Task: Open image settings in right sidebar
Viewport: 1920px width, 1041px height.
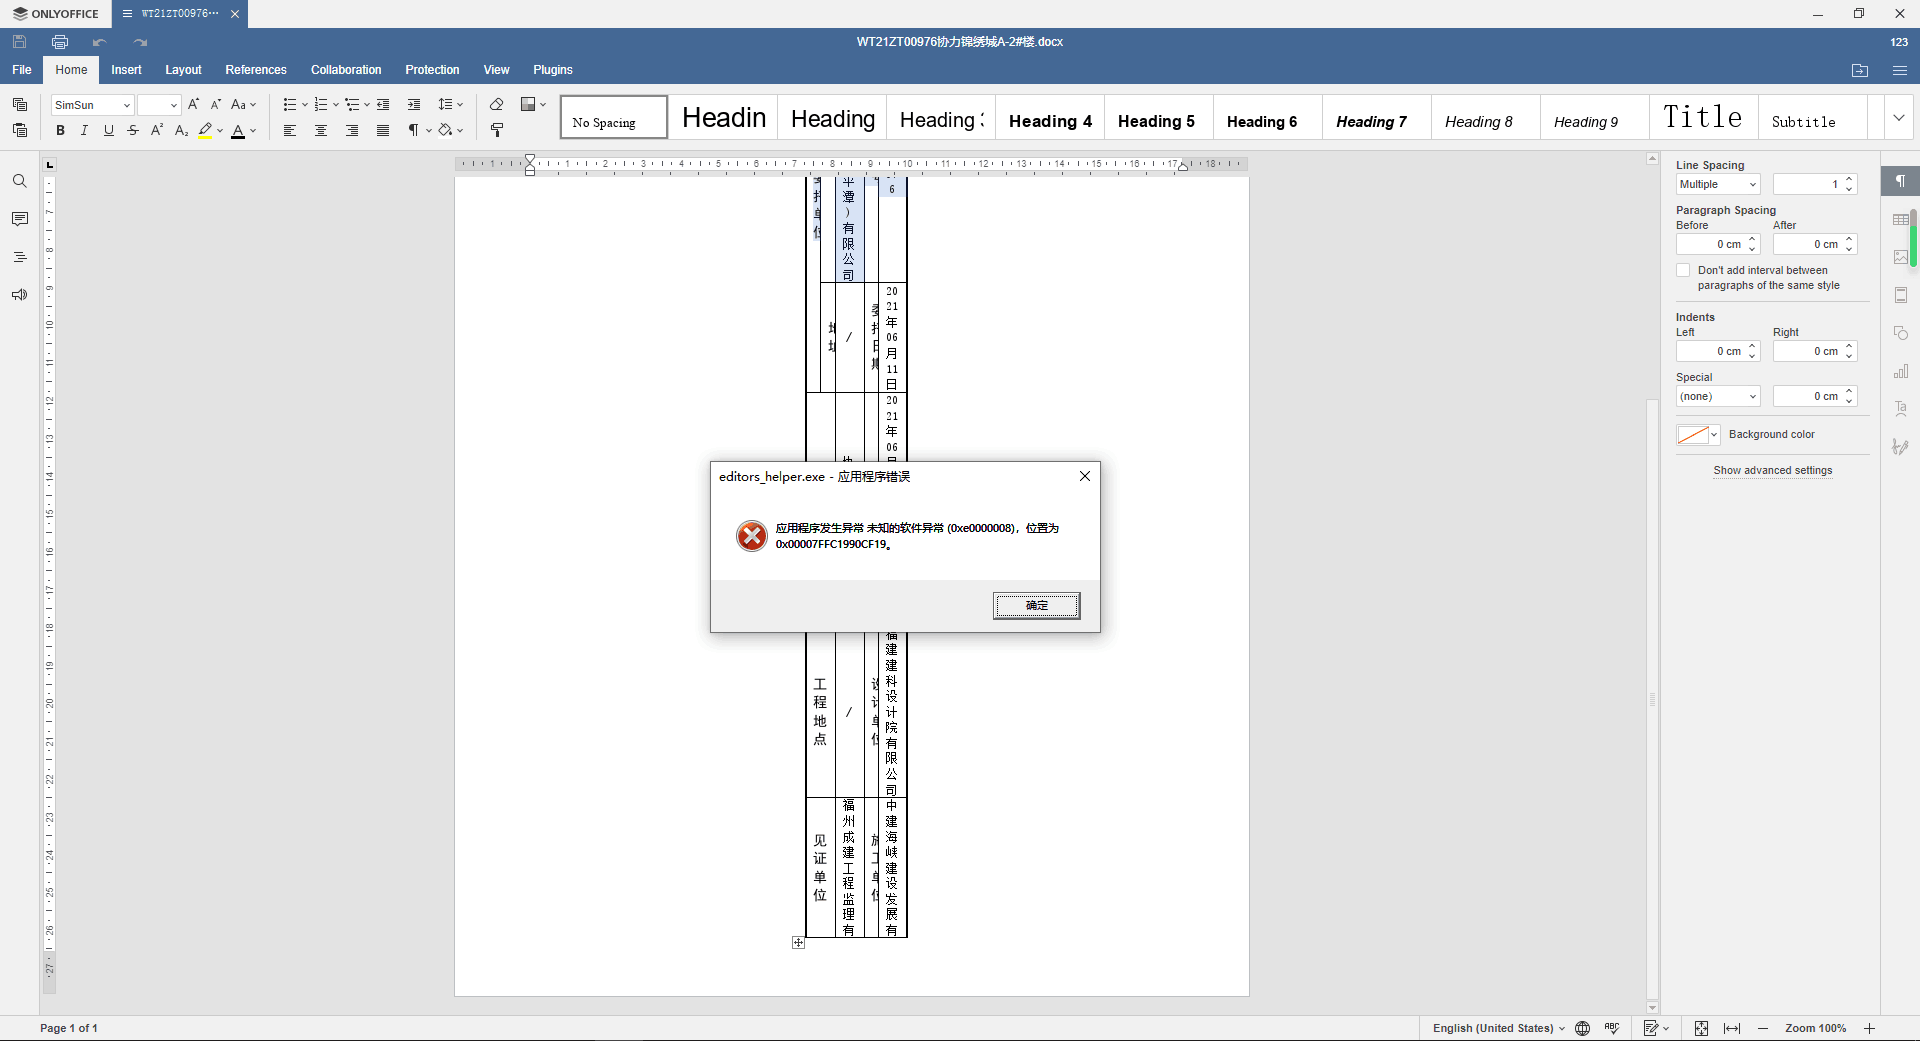Action: pos(1902,257)
